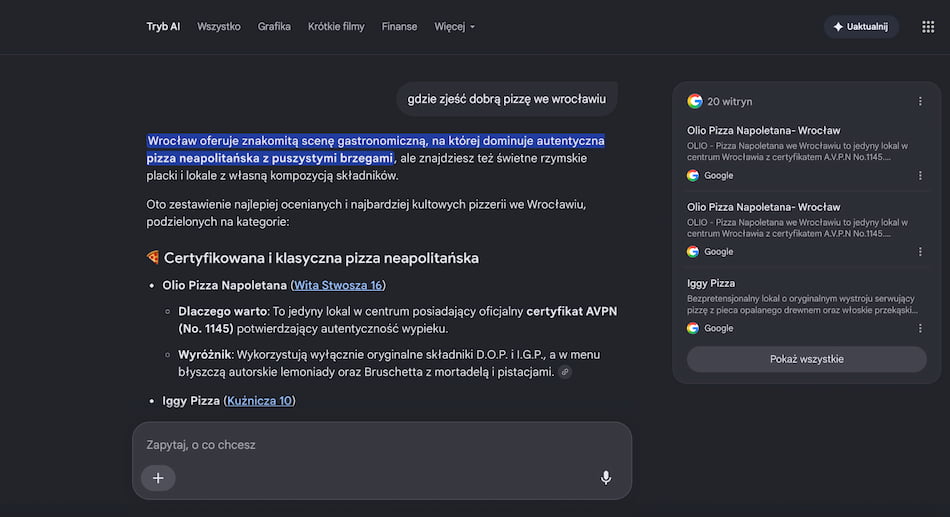Open the Wita Stwosza 16 address link
Screen dimensions: 950x517
[x=338, y=285]
